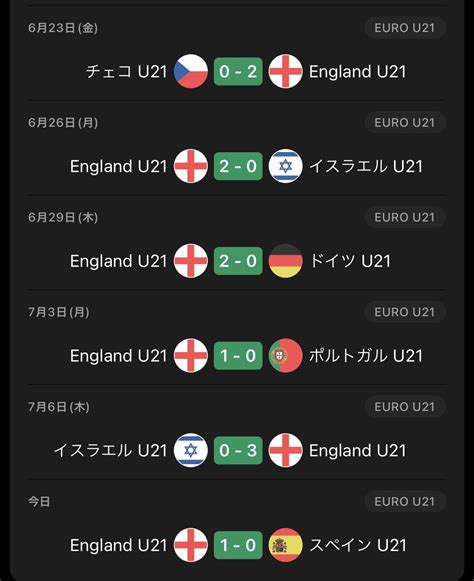Open the チェコ U21 team name
The height and width of the screenshot is (581, 474).
pyautogui.click(x=126, y=72)
